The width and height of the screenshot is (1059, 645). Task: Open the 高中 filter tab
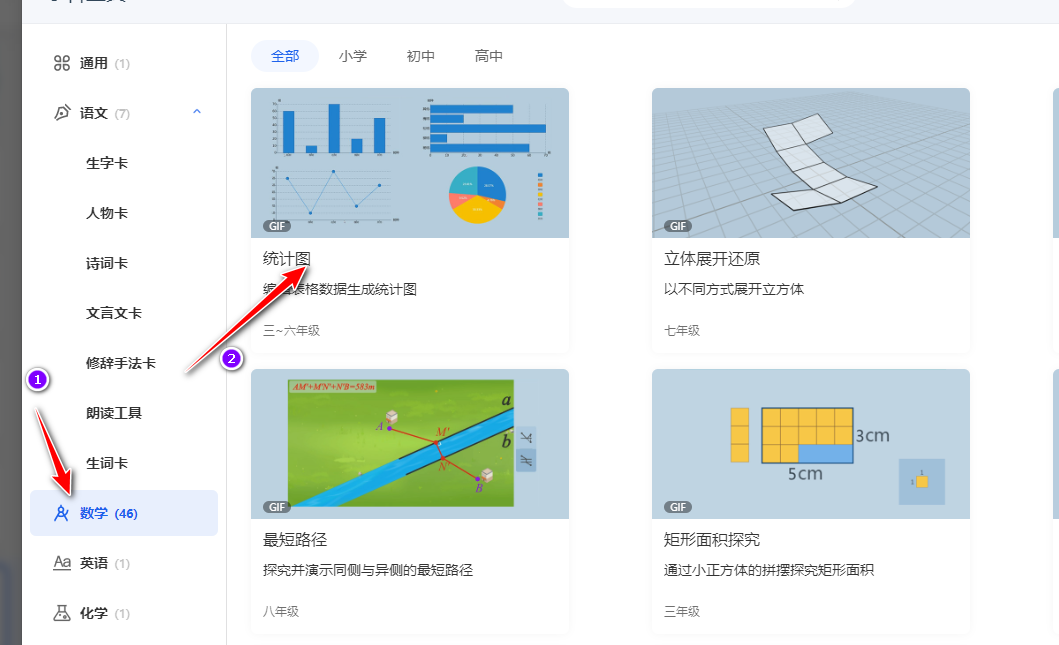click(x=489, y=56)
